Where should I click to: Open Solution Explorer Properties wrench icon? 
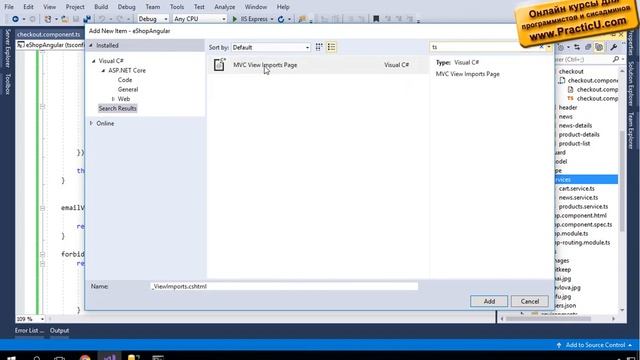tap(613, 48)
